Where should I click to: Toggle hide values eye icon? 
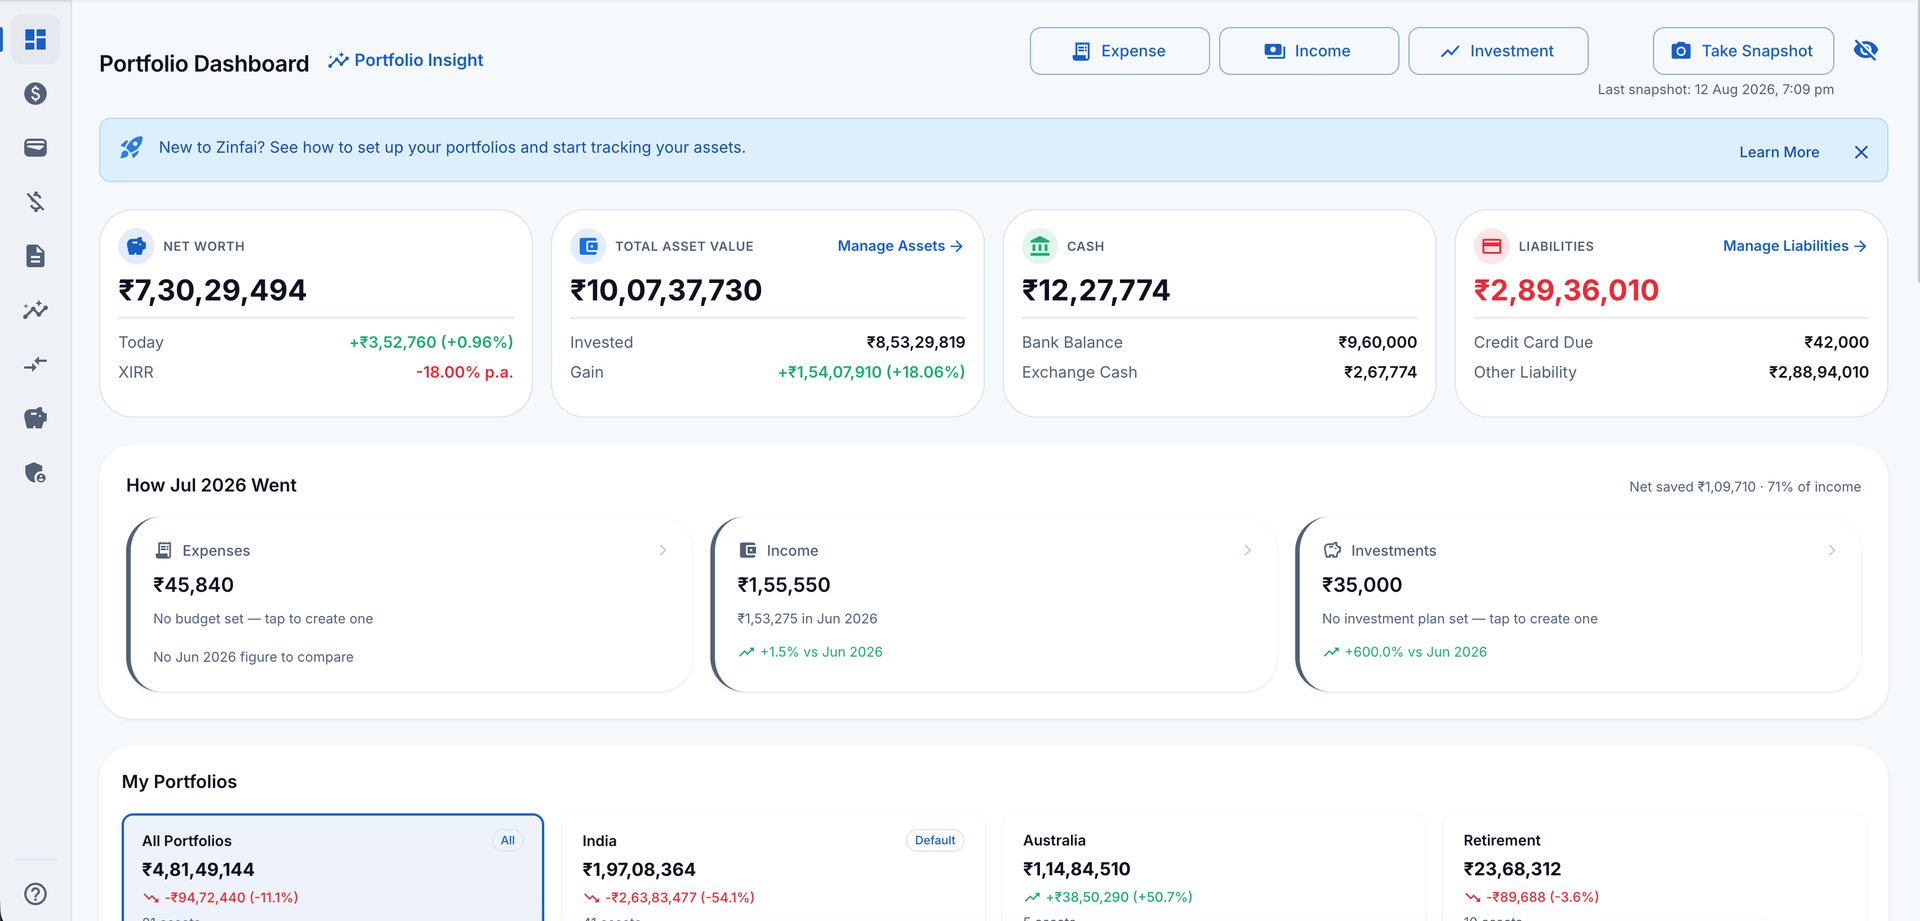(1865, 50)
